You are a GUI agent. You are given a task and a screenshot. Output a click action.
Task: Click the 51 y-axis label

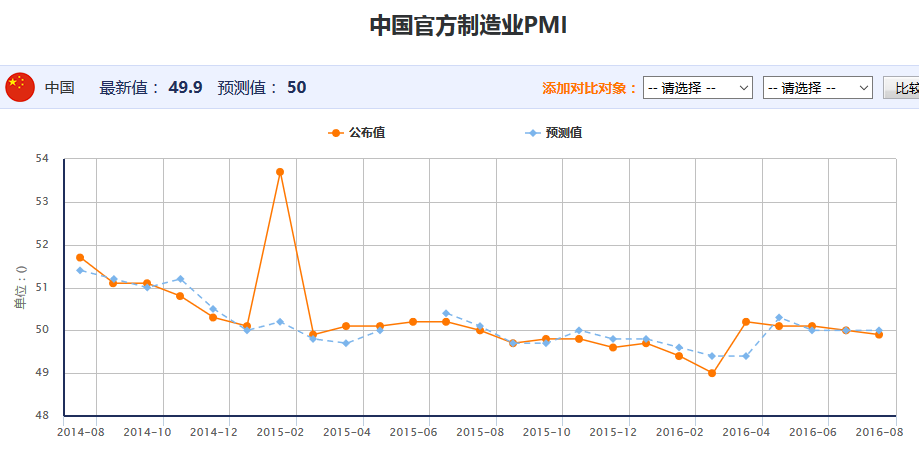[43, 288]
